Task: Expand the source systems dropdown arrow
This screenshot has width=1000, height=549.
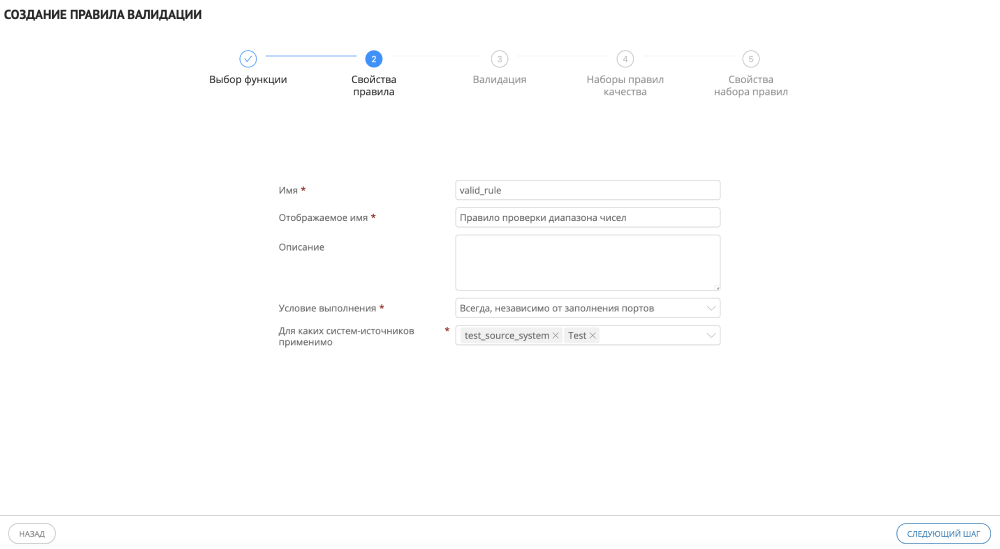Action: [x=711, y=336]
